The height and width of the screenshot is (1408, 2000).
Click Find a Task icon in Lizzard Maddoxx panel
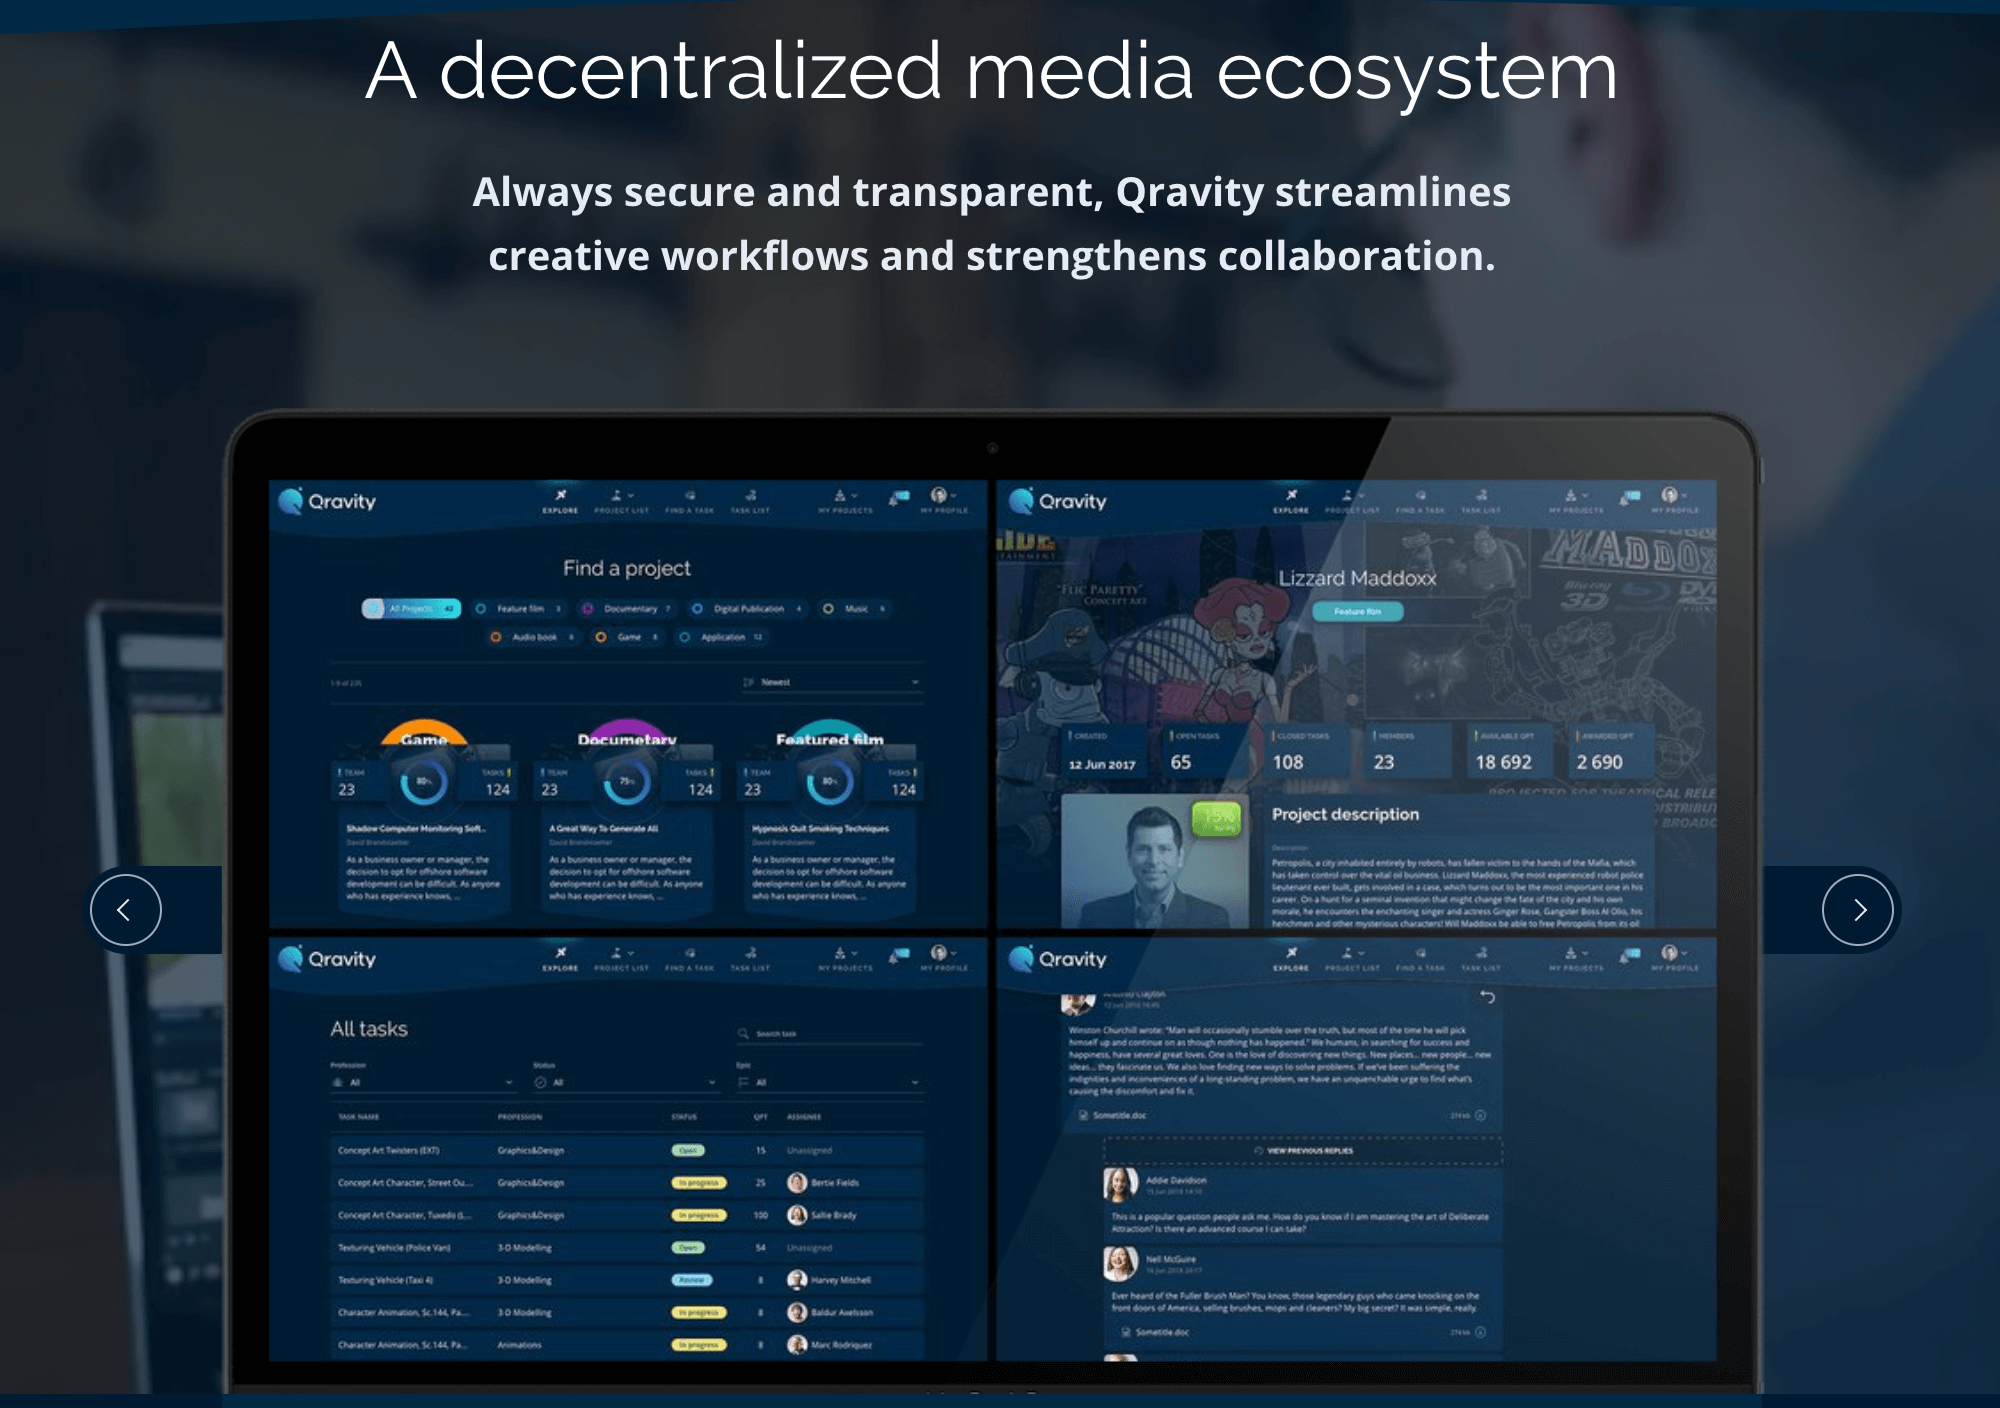pyautogui.click(x=1421, y=495)
